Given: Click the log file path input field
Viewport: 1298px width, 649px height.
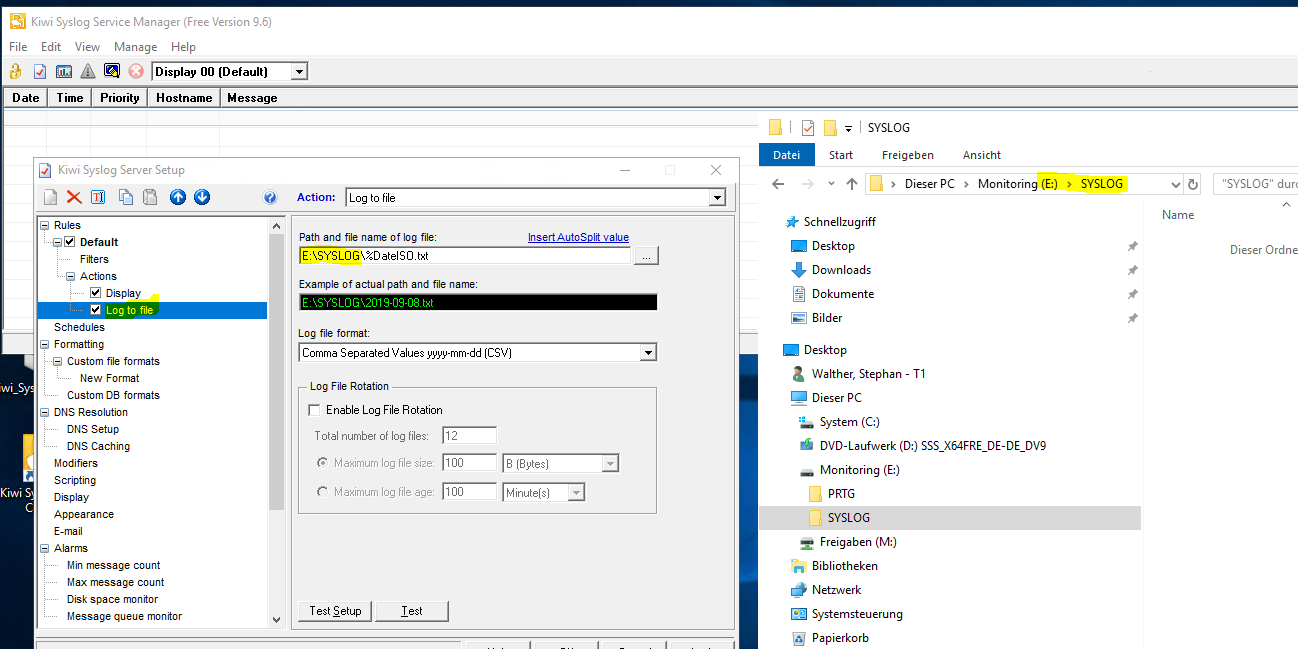Looking at the screenshot, I should 465,256.
